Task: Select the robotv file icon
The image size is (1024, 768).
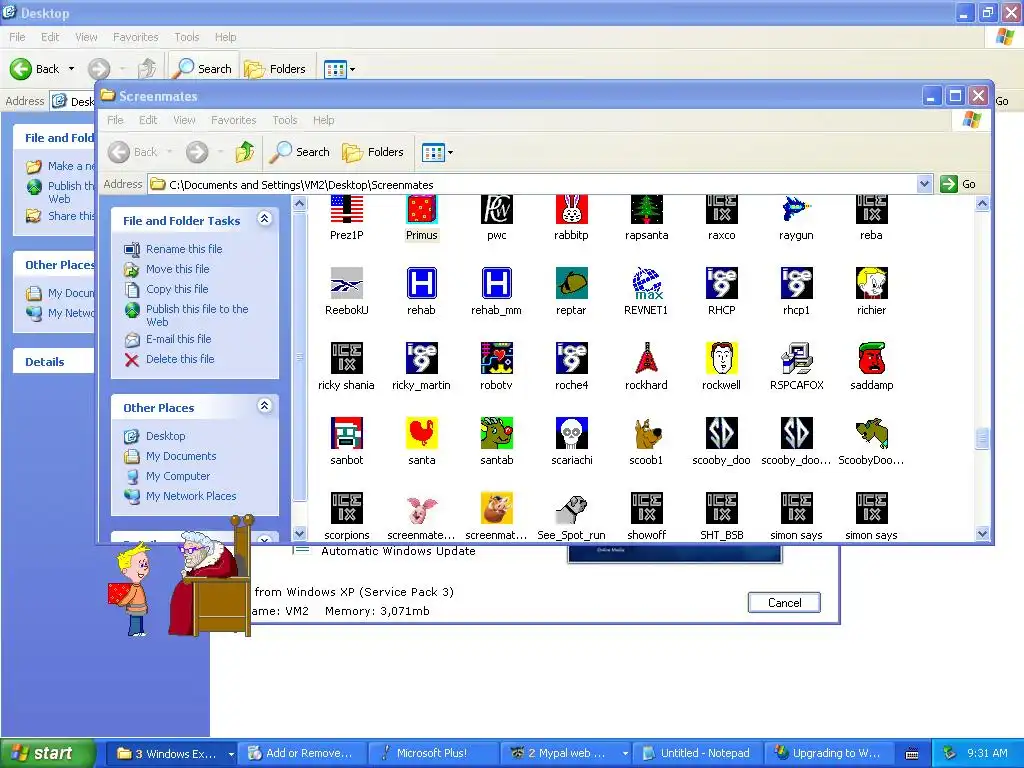Action: pos(496,359)
